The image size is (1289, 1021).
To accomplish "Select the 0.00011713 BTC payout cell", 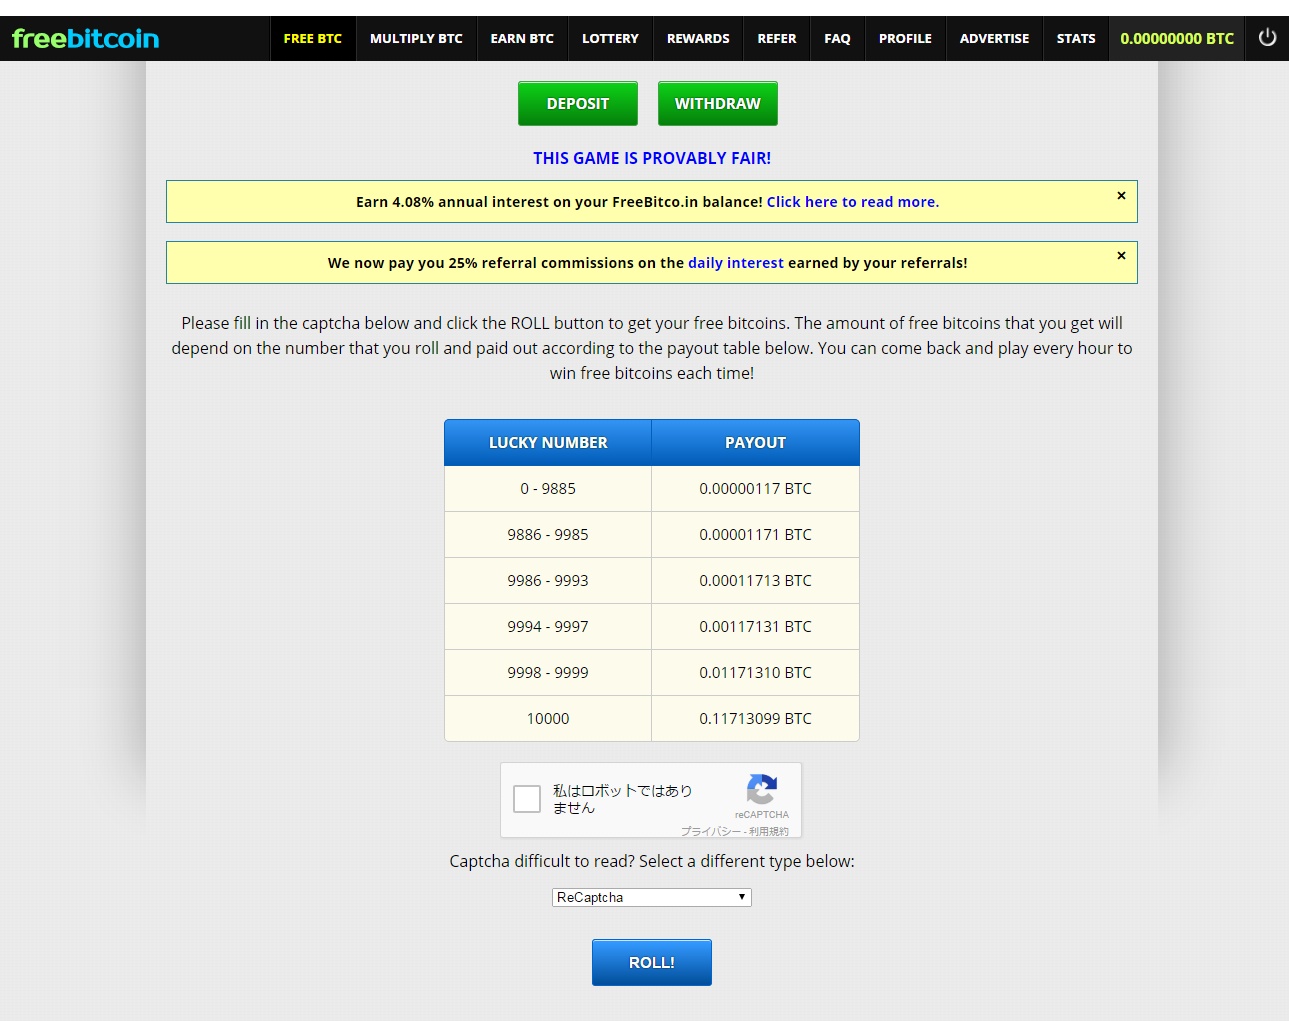I will coord(756,581).
